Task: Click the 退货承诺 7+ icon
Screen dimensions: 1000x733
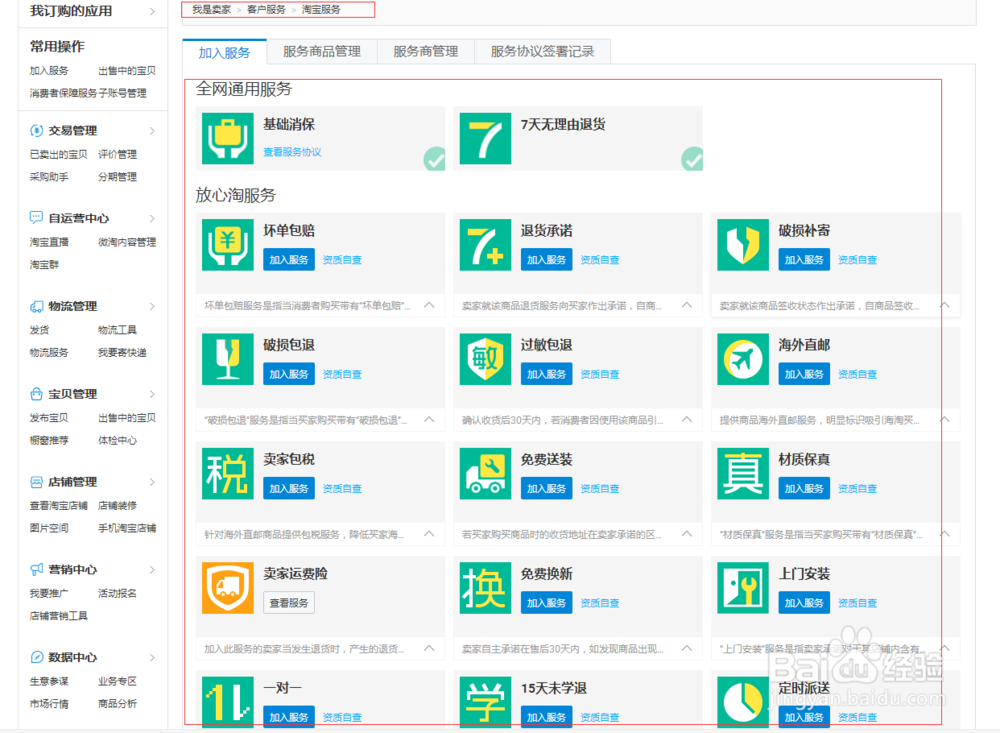Action: tap(485, 245)
